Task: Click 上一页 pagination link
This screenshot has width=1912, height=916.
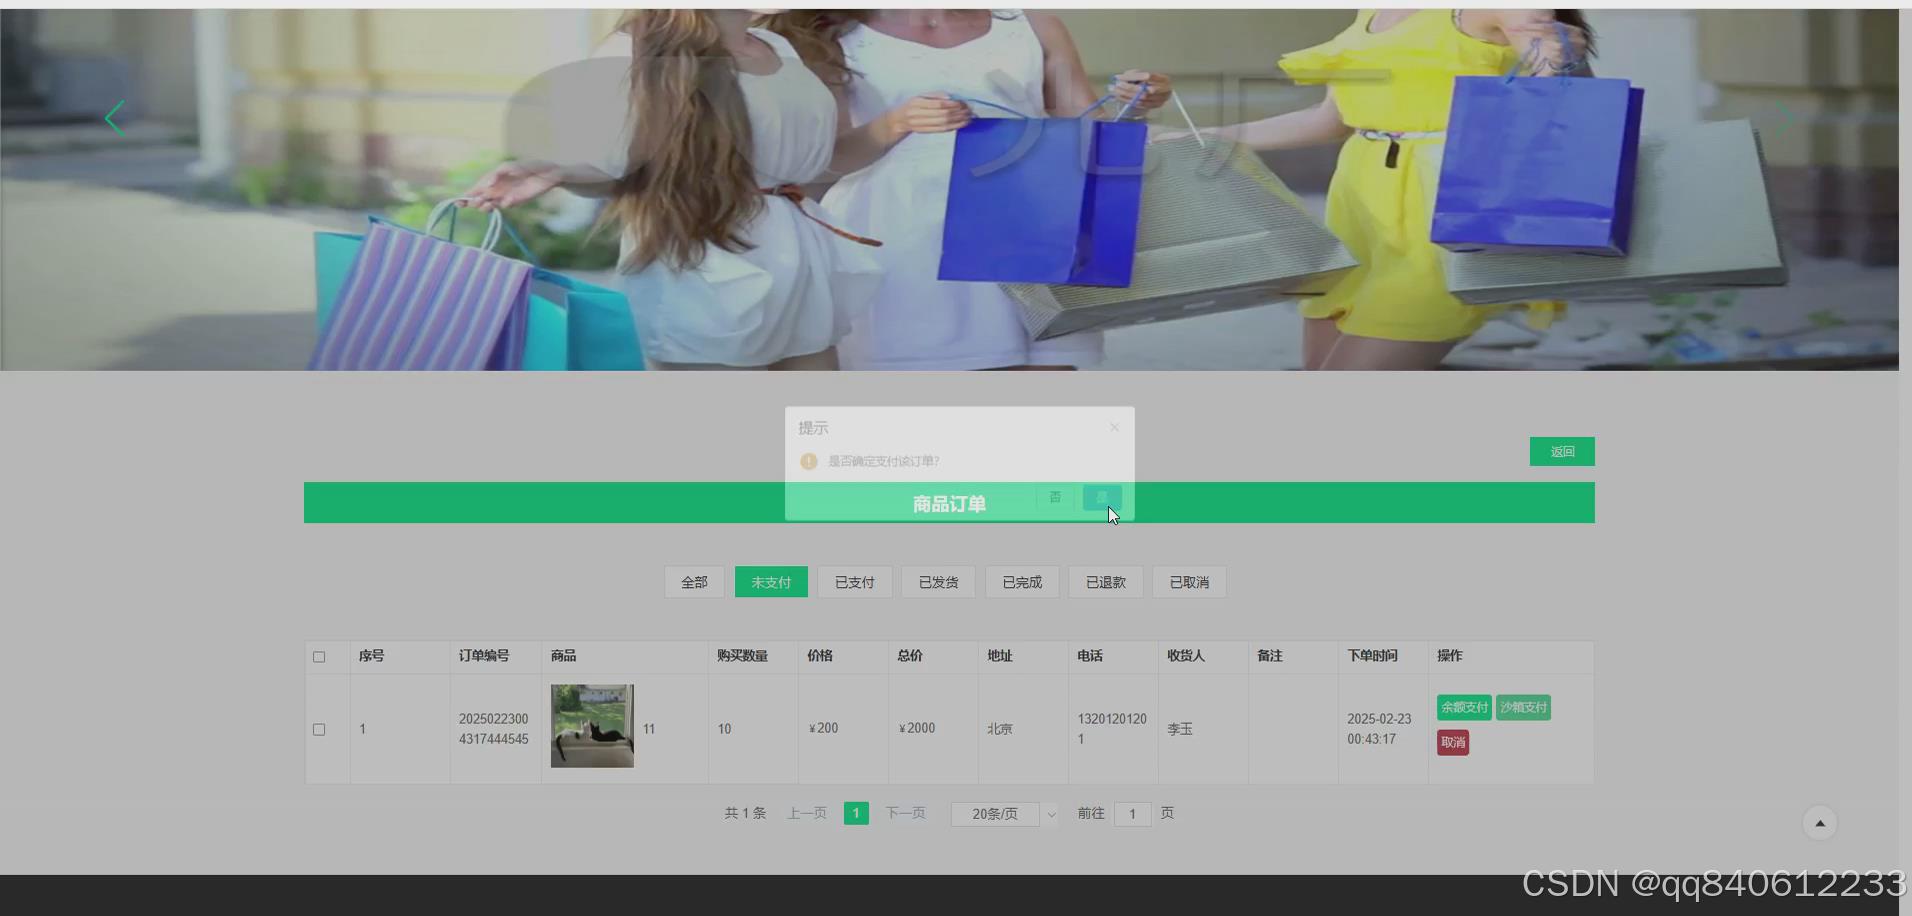Action: tap(807, 813)
